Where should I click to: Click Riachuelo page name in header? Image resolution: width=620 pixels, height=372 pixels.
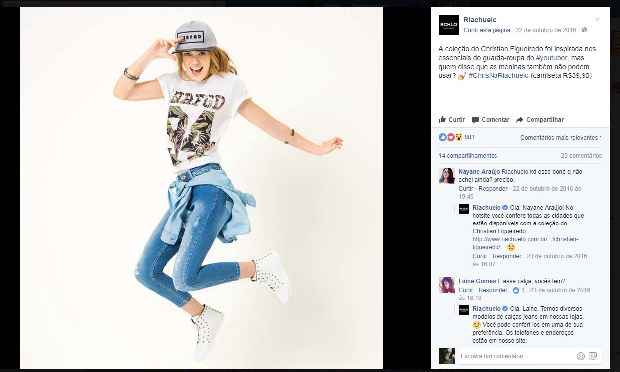(480, 20)
